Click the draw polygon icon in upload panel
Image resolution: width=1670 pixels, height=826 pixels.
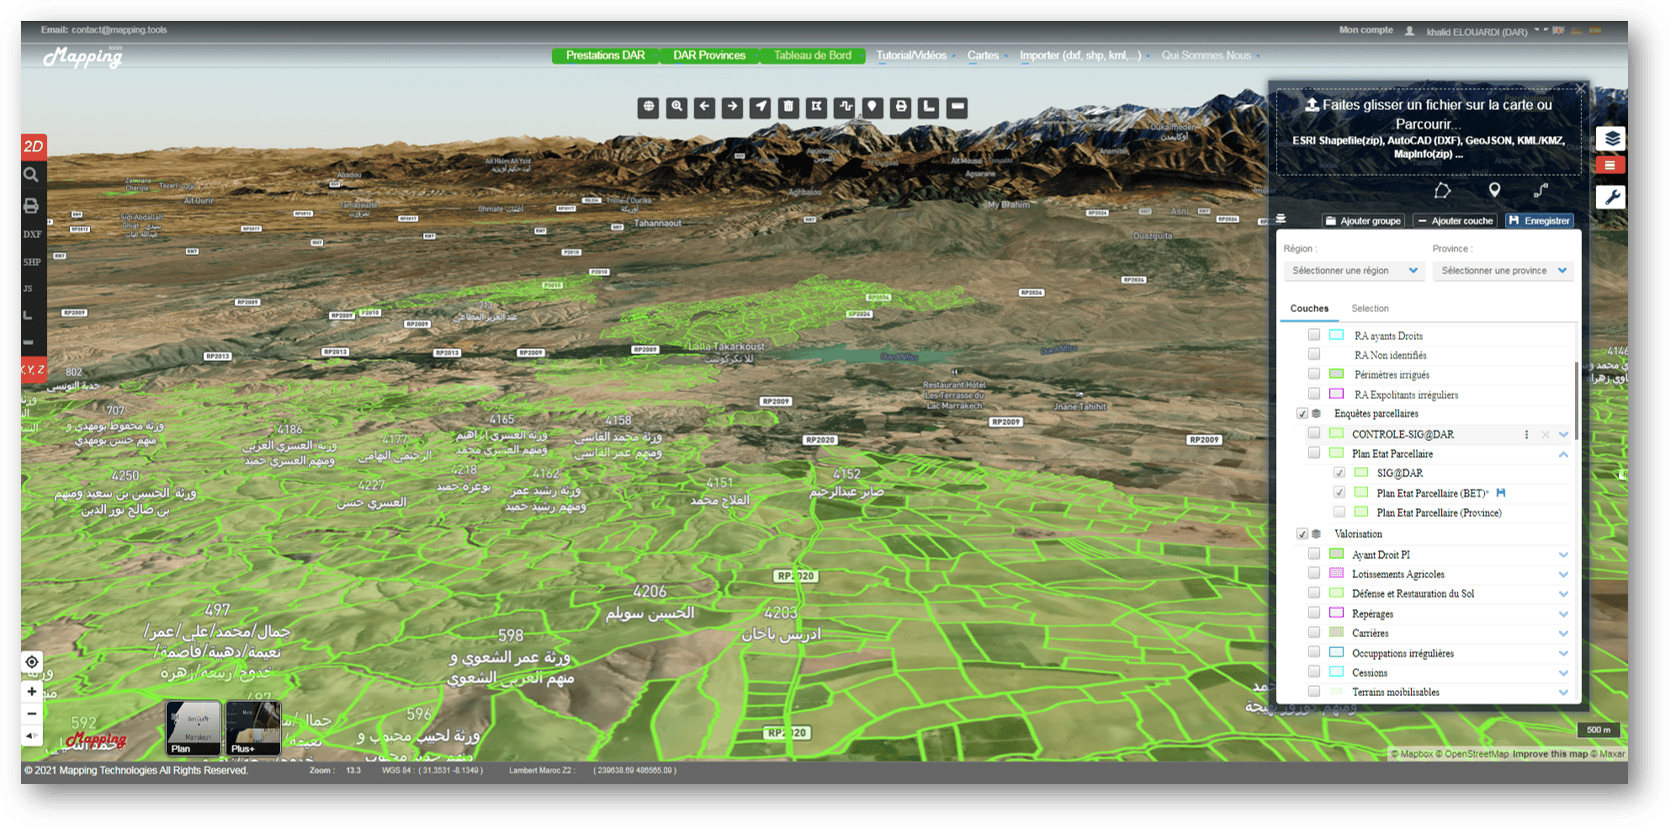coord(1442,190)
